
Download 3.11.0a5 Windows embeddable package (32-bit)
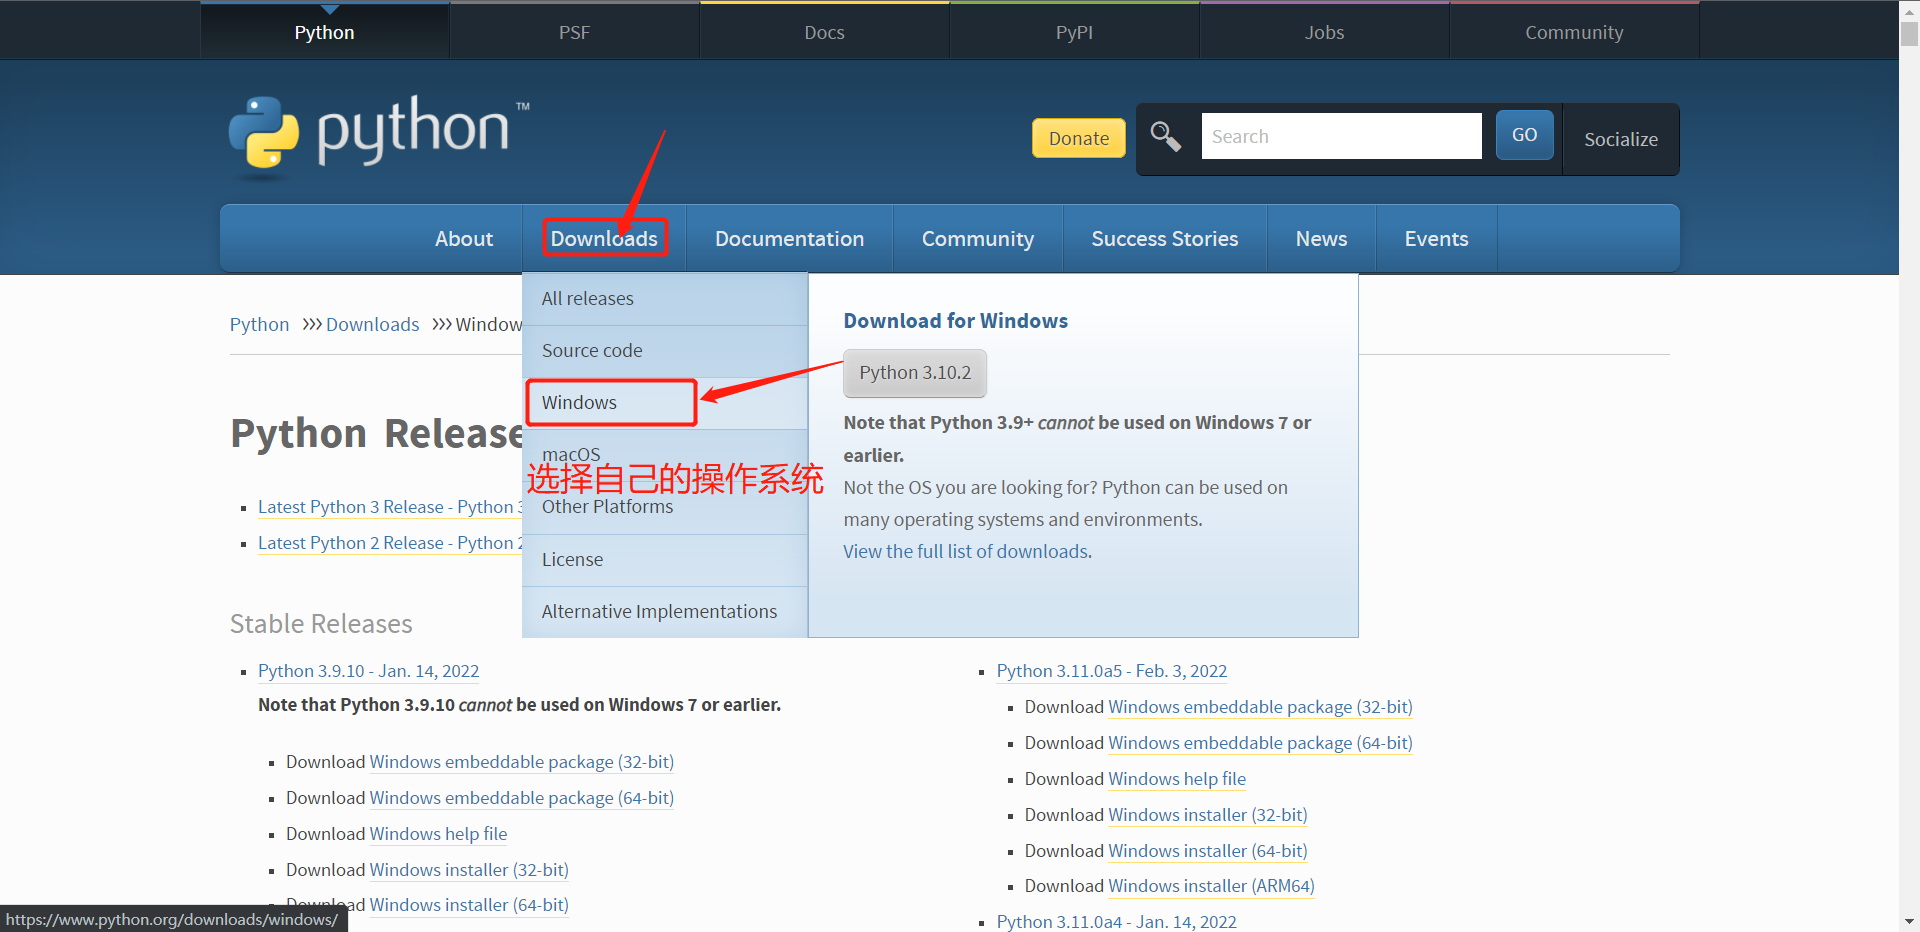(1260, 707)
